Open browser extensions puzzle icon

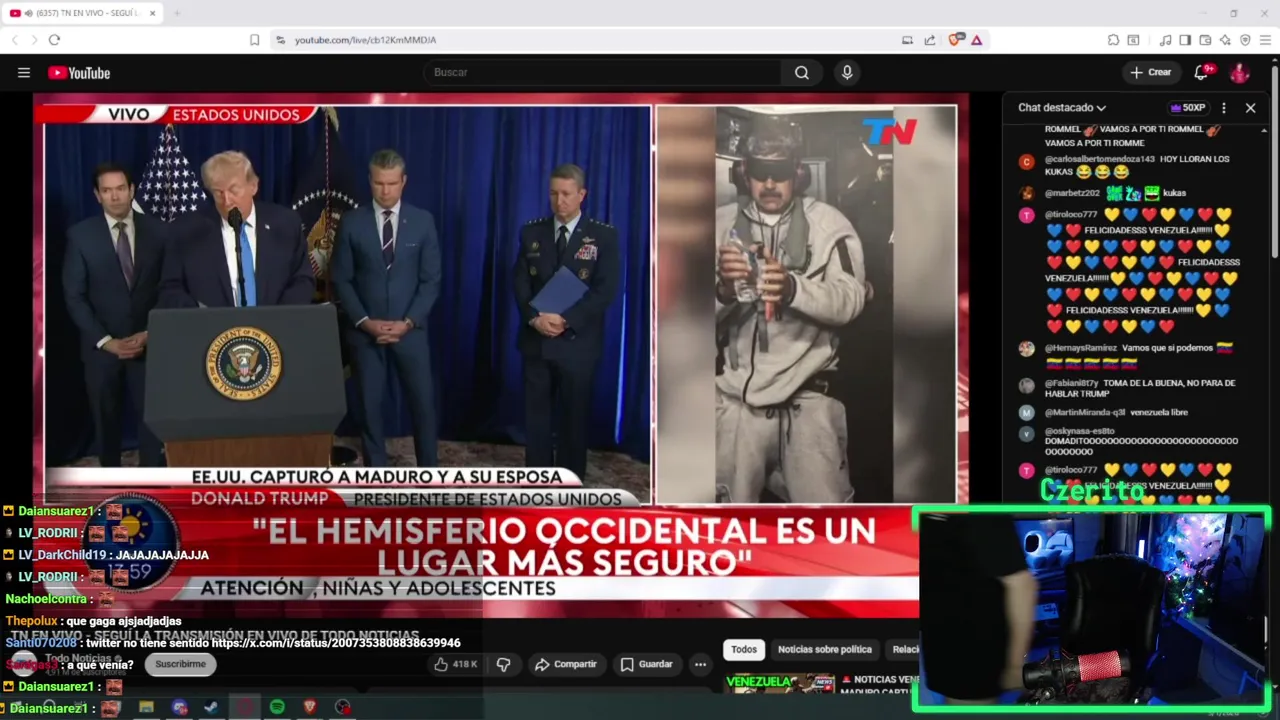click(1113, 40)
